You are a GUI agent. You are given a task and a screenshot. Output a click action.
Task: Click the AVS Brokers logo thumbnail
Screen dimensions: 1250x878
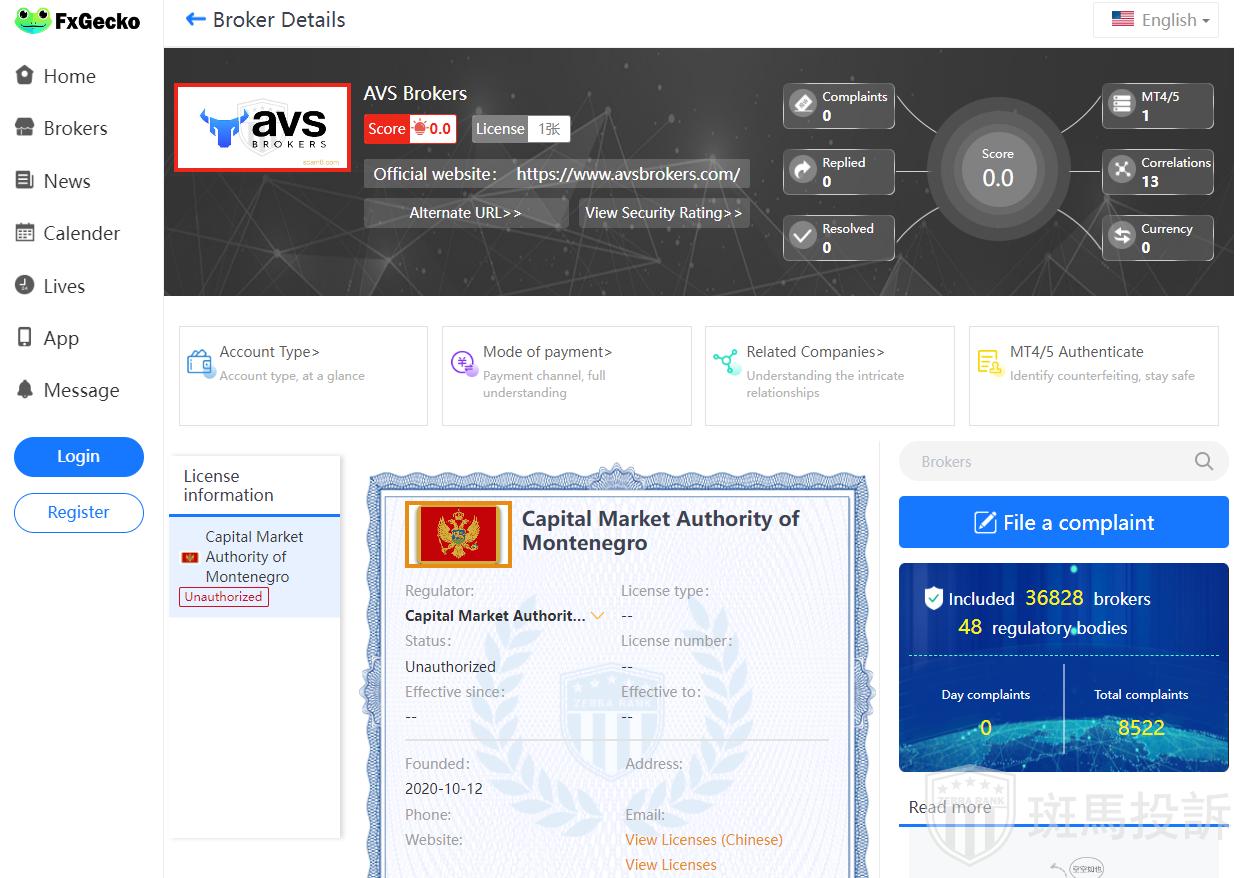tap(263, 127)
